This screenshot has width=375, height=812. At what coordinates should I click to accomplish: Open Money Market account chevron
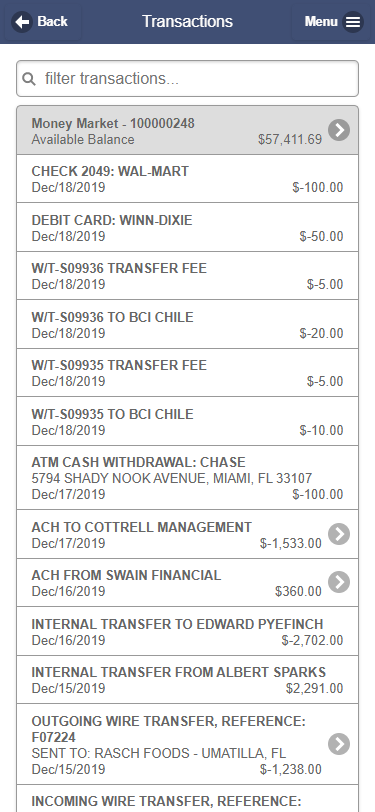click(339, 130)
